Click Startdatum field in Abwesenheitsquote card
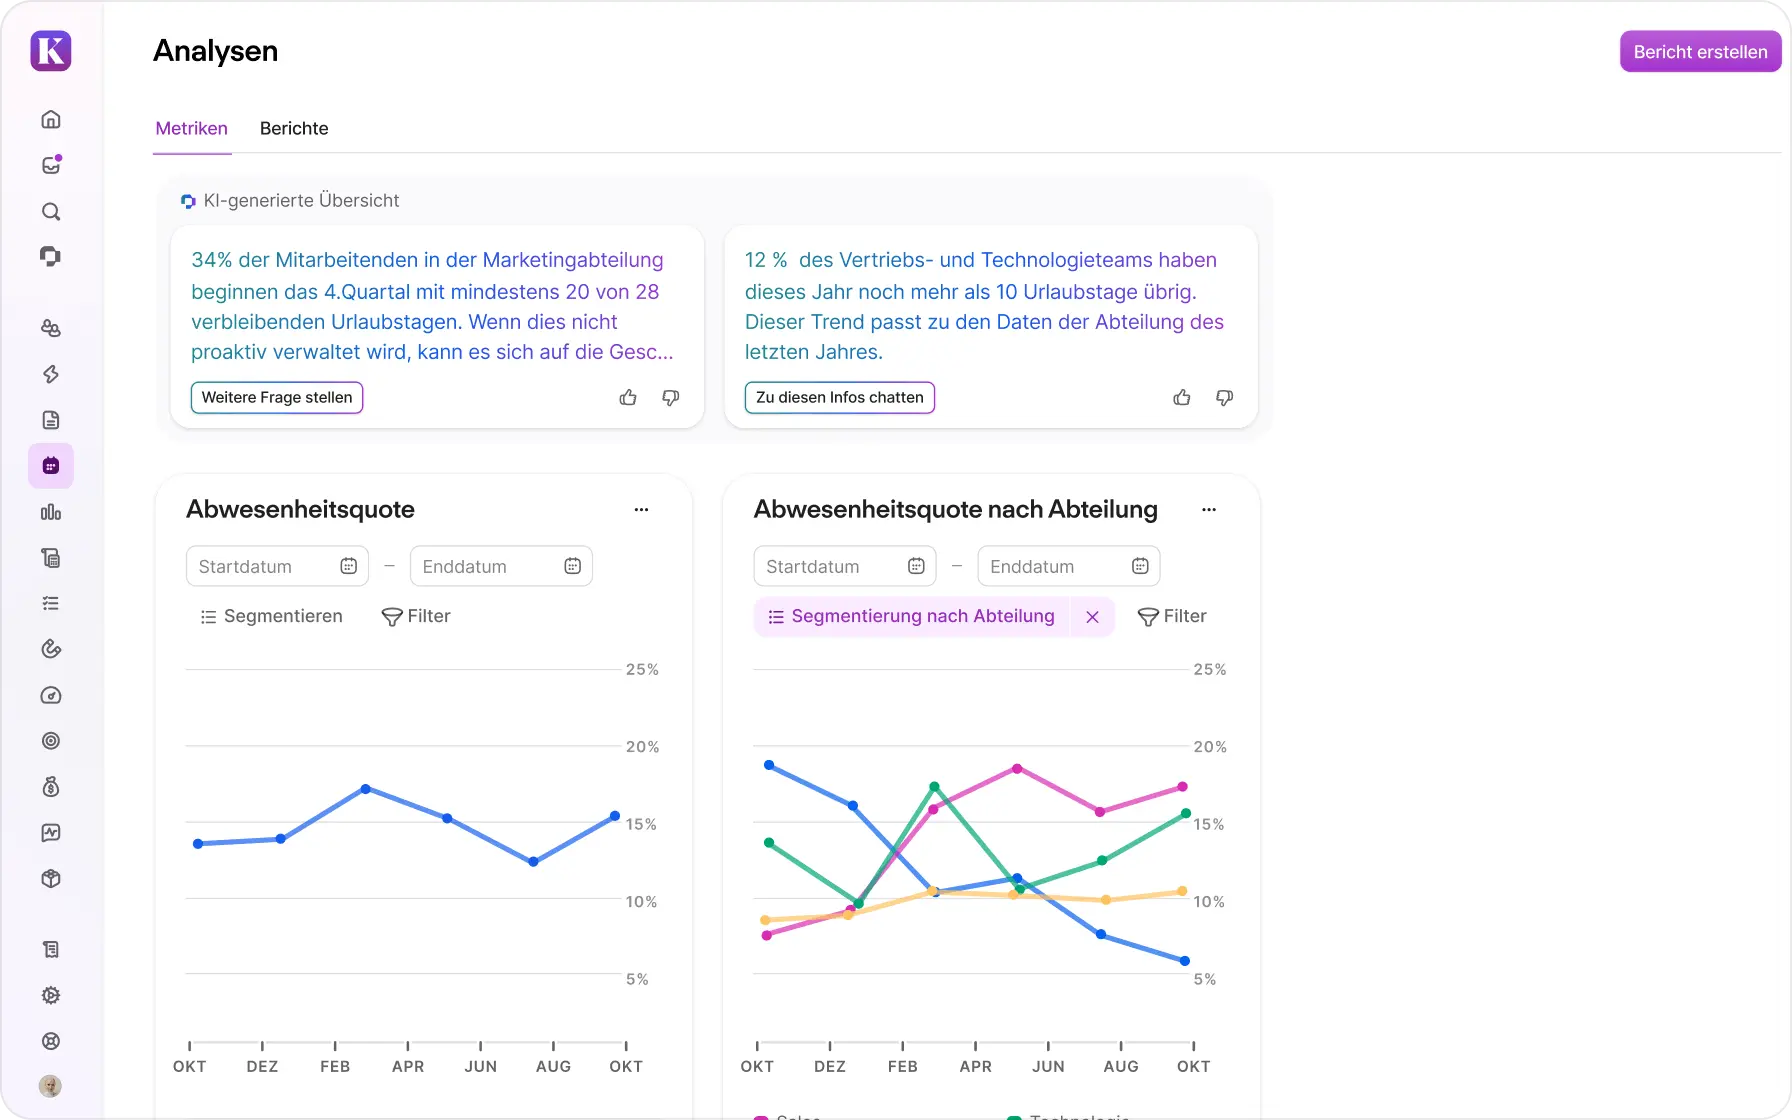 [277, 567]
